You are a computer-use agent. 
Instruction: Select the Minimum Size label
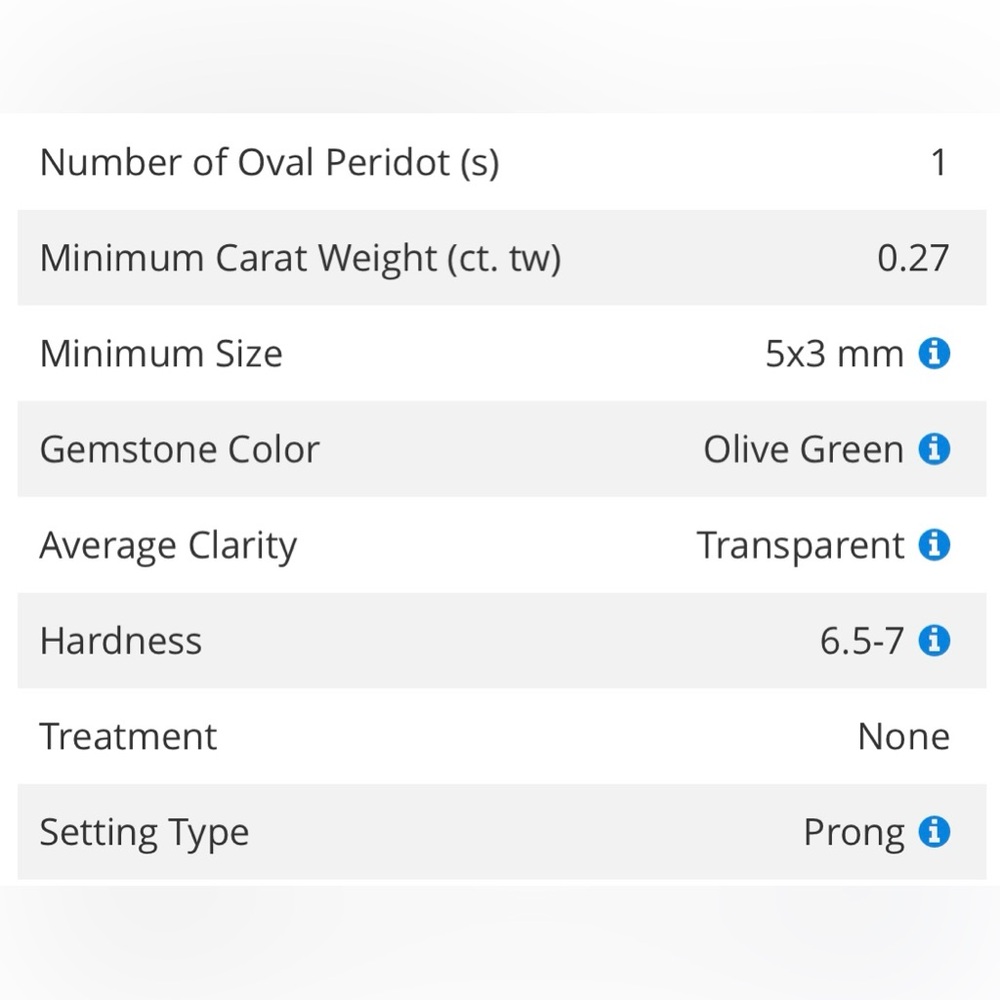click(x=161, y=353)
